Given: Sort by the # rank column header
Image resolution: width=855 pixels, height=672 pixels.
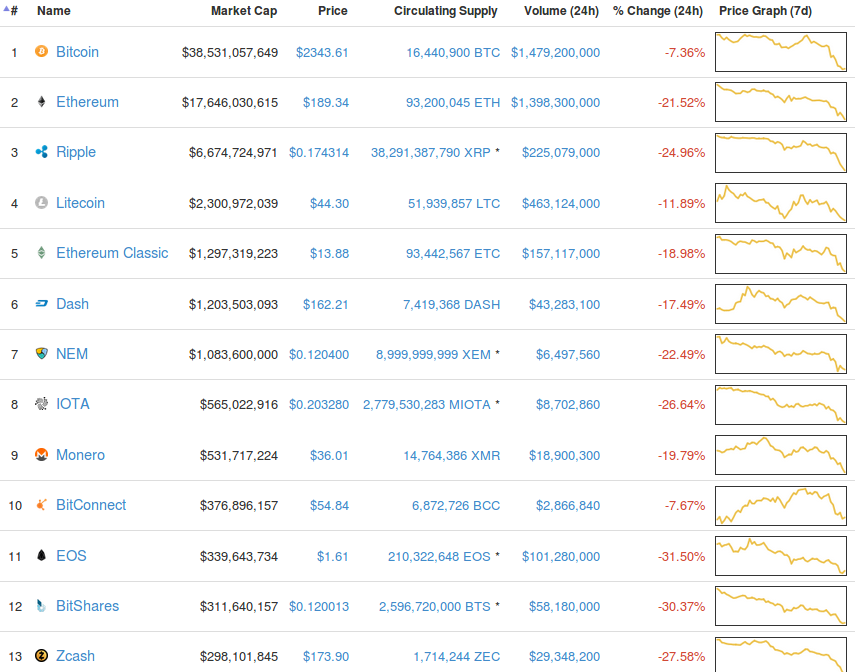Looking at the screenshot, I should click(x=11, y=10).
